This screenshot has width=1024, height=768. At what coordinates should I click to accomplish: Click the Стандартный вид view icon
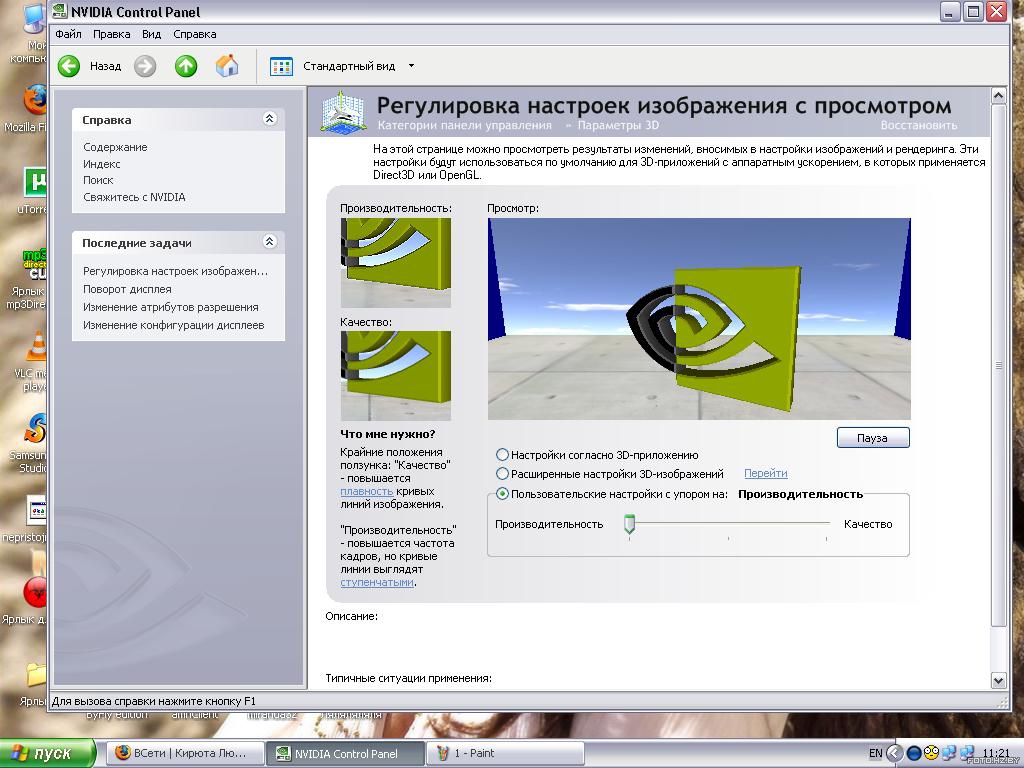click(x=281, y=66)
